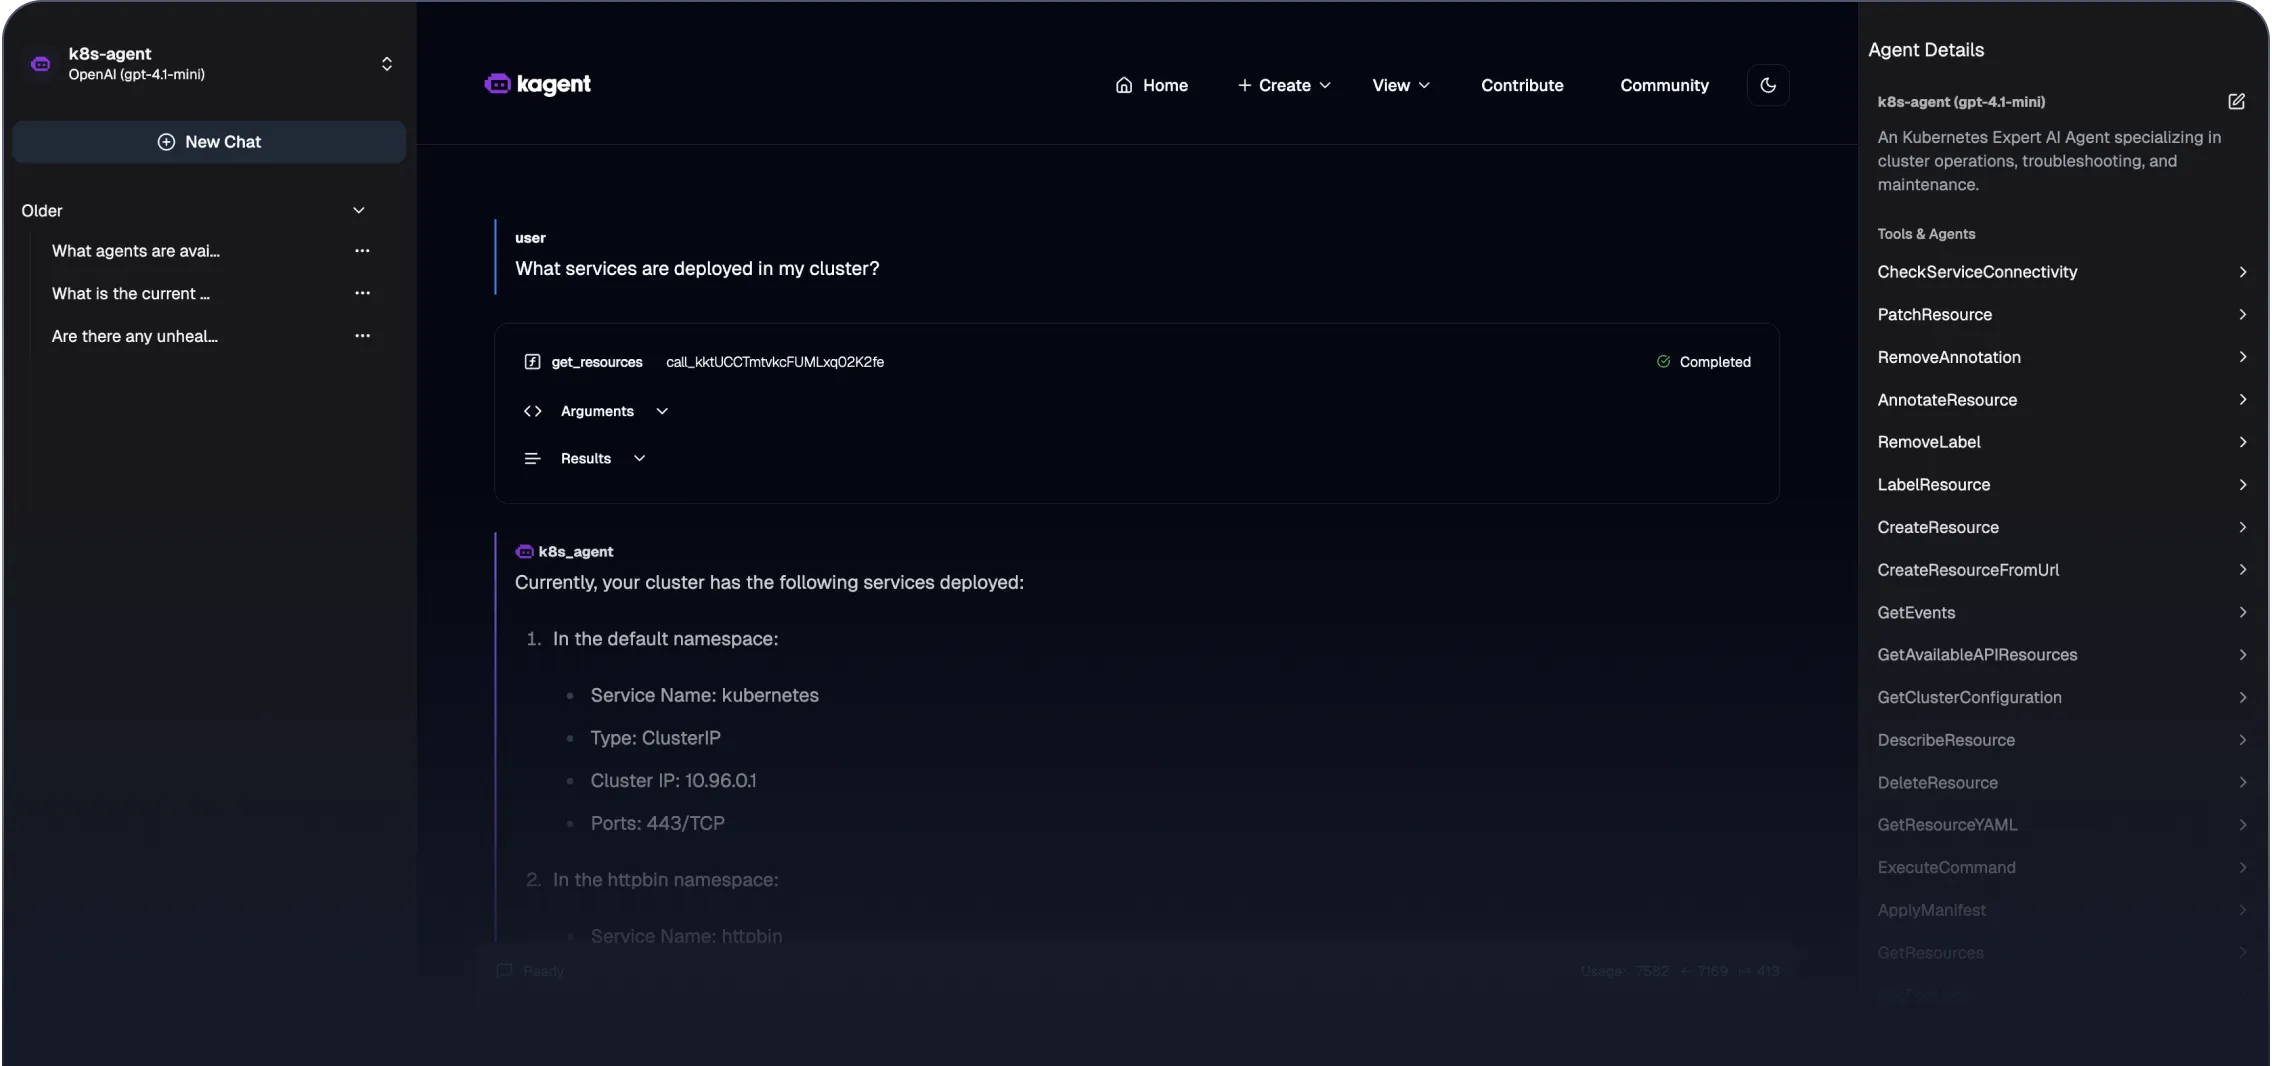Open the View dropdown menu
This screenshot has width=2272, height=1066.
(1401, 85)
